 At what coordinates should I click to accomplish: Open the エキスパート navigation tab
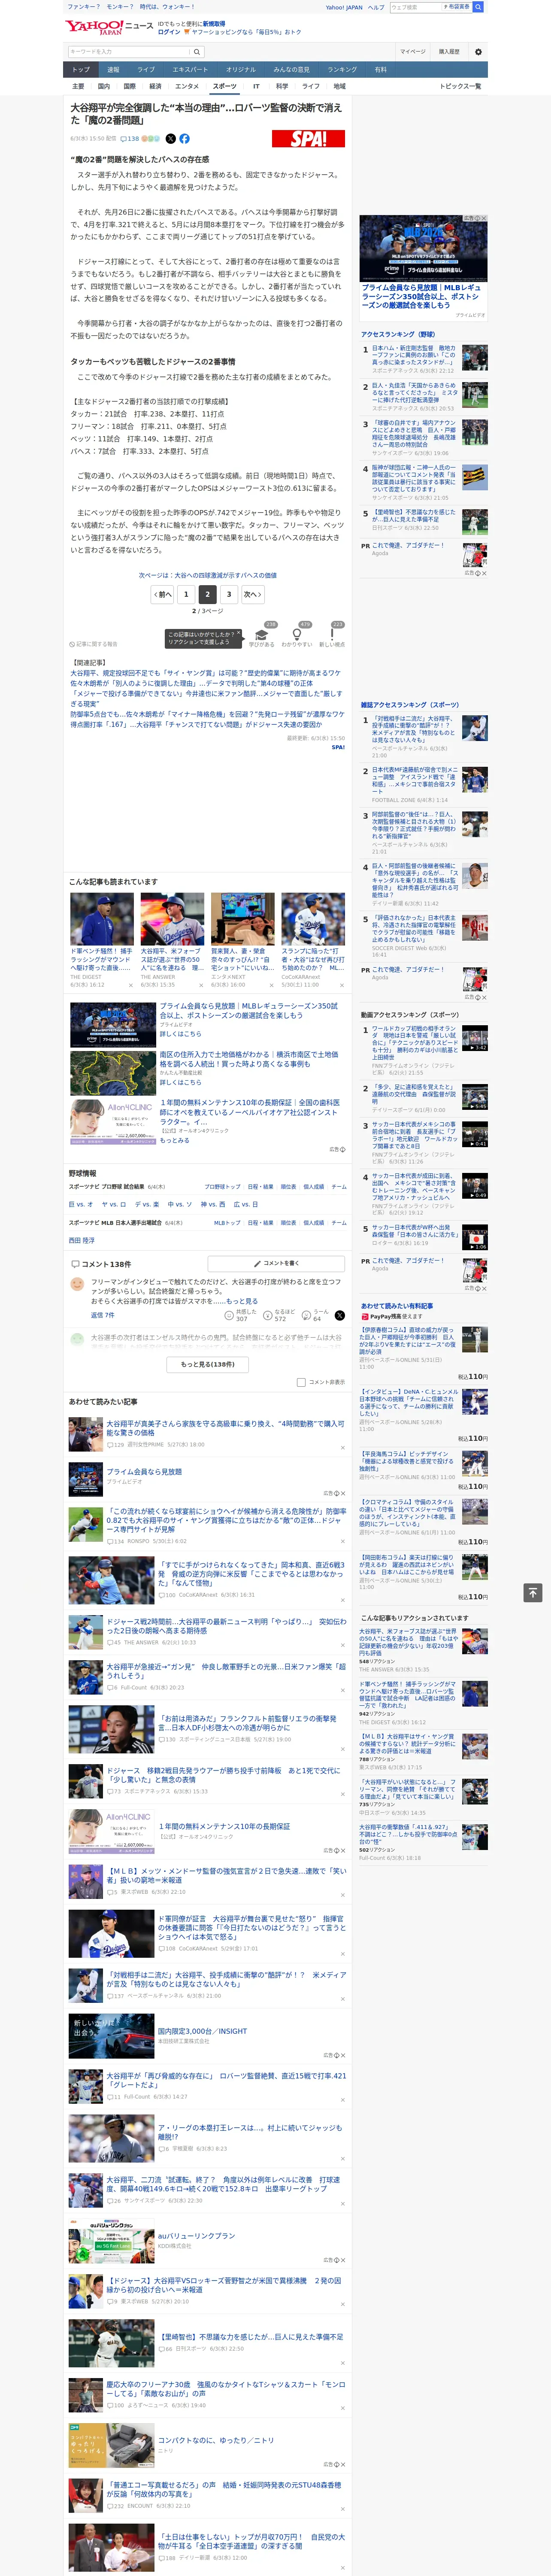point(190,70)
